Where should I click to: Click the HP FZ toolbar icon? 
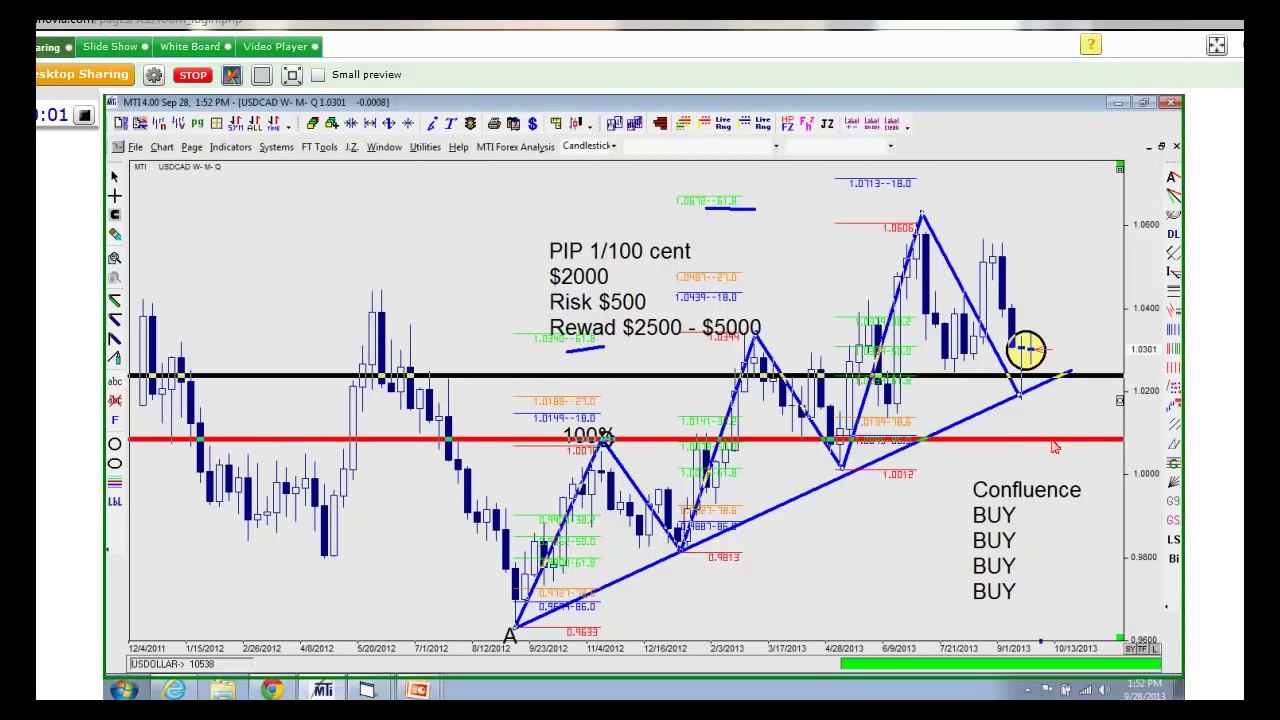tap(787, 123)
